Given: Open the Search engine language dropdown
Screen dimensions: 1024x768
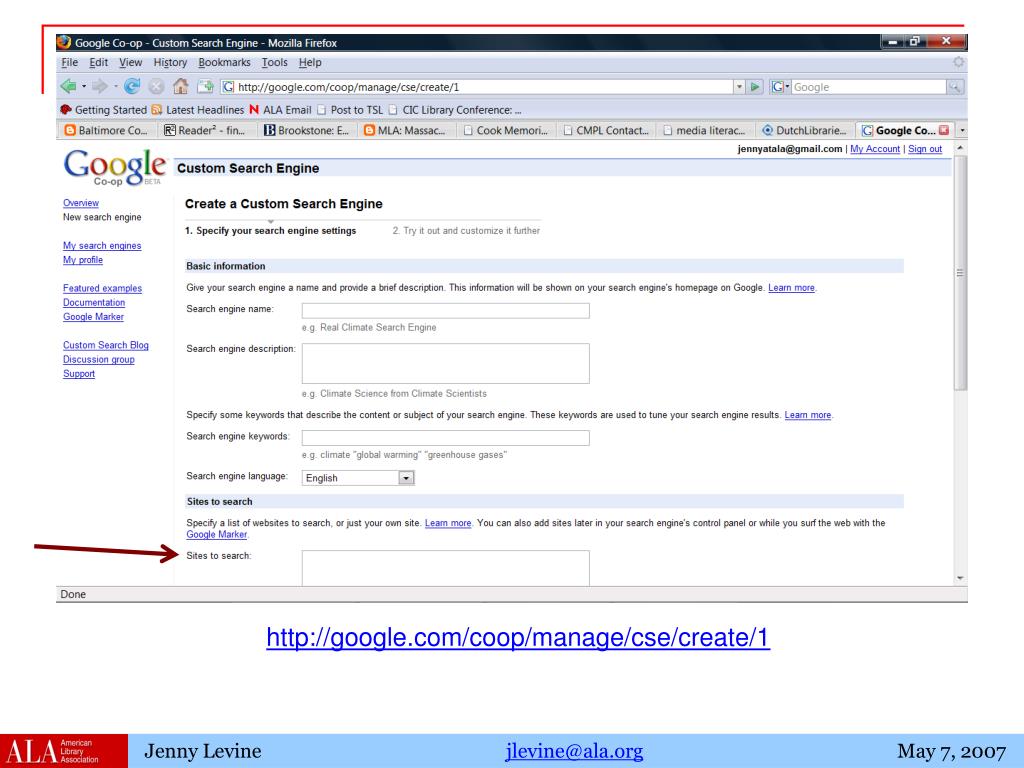Looking at the screenshot, I should [406, 478].
